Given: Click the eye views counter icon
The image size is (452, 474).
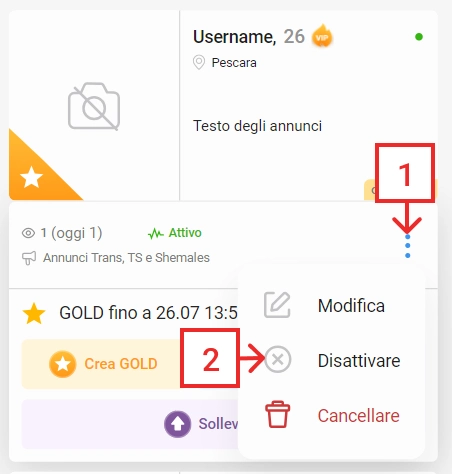Looking at the screenshot, I should (x=28, y=233).
